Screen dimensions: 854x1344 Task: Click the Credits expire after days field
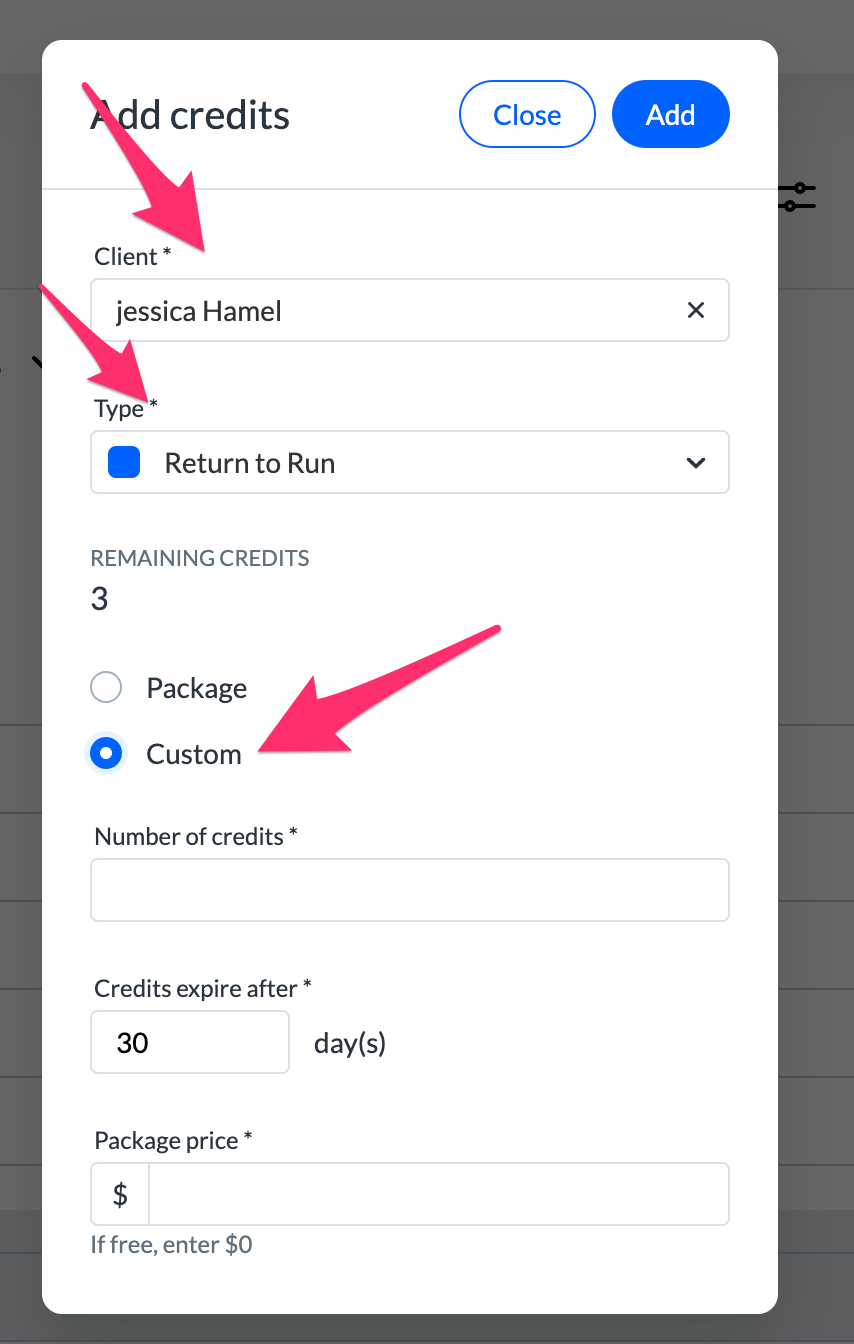(190, 1042)
